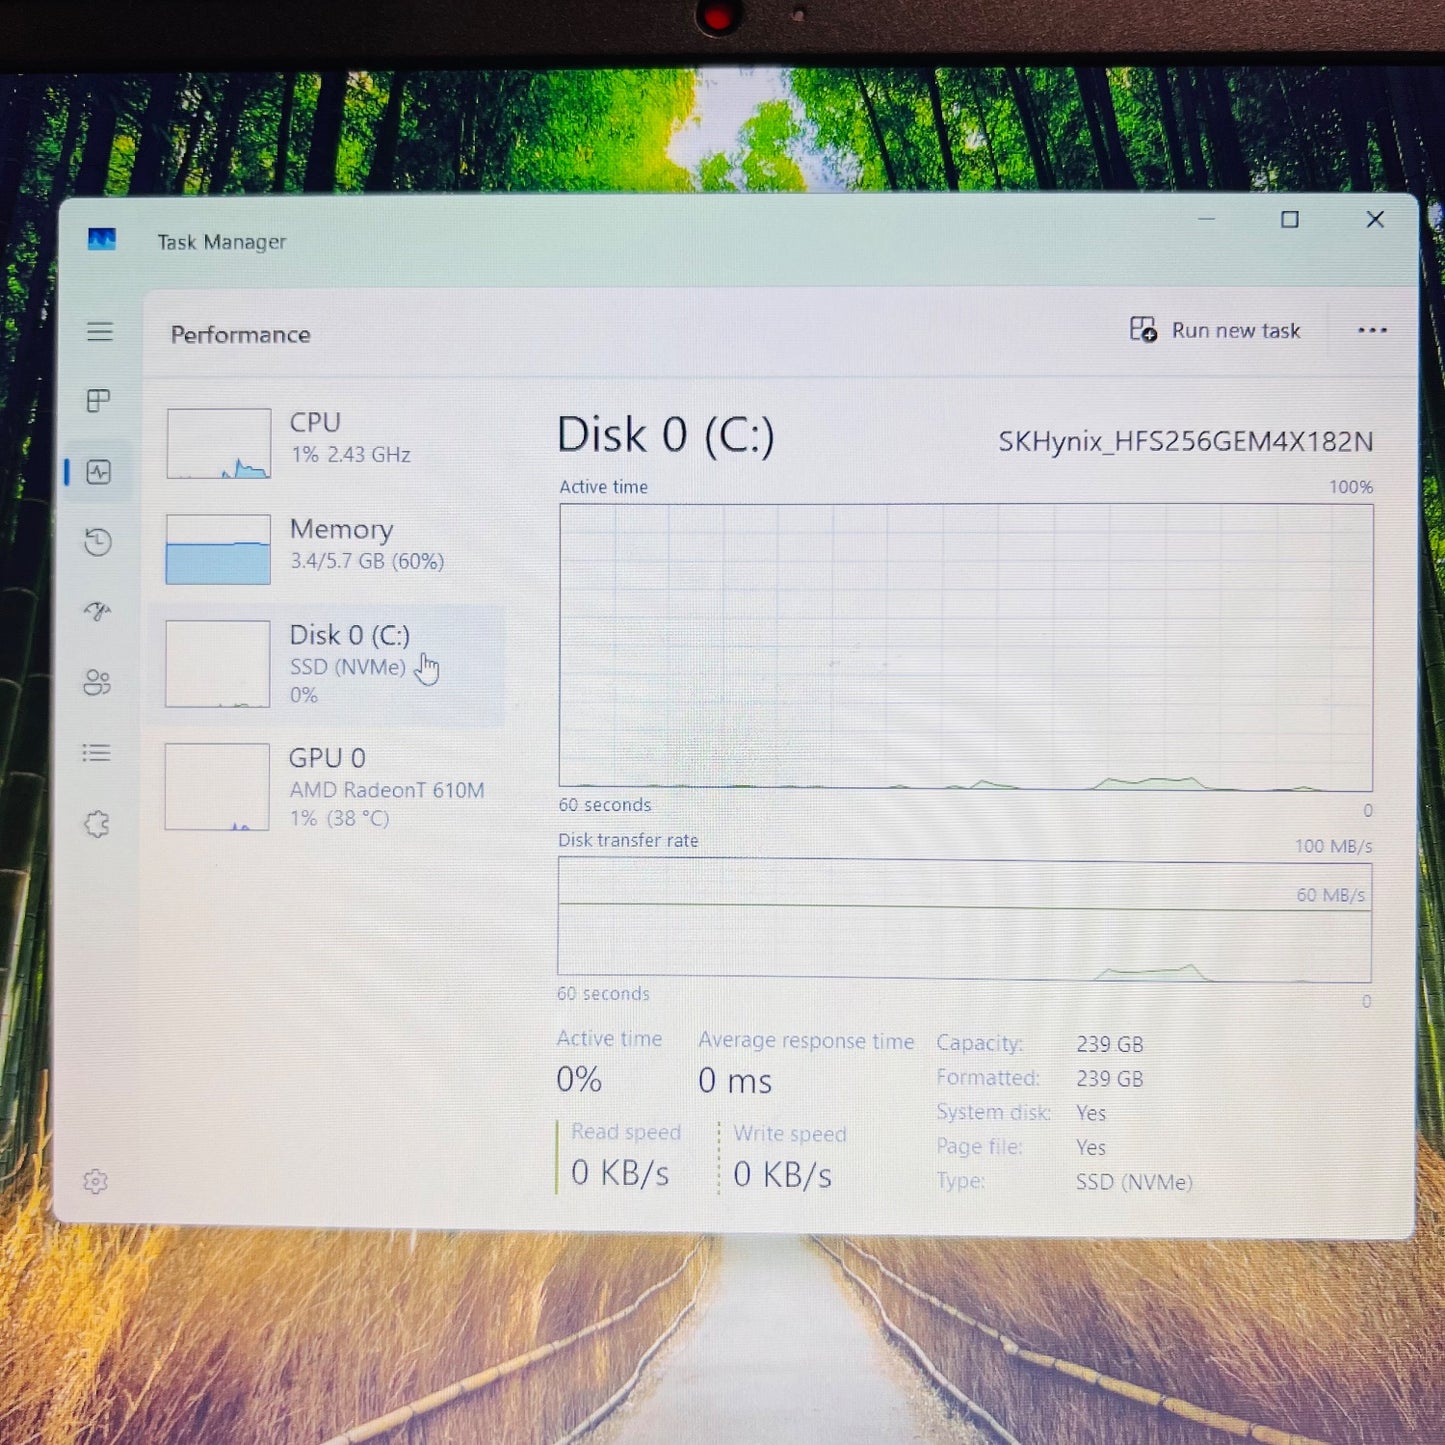Click the Active time graph

pos(966,647)
